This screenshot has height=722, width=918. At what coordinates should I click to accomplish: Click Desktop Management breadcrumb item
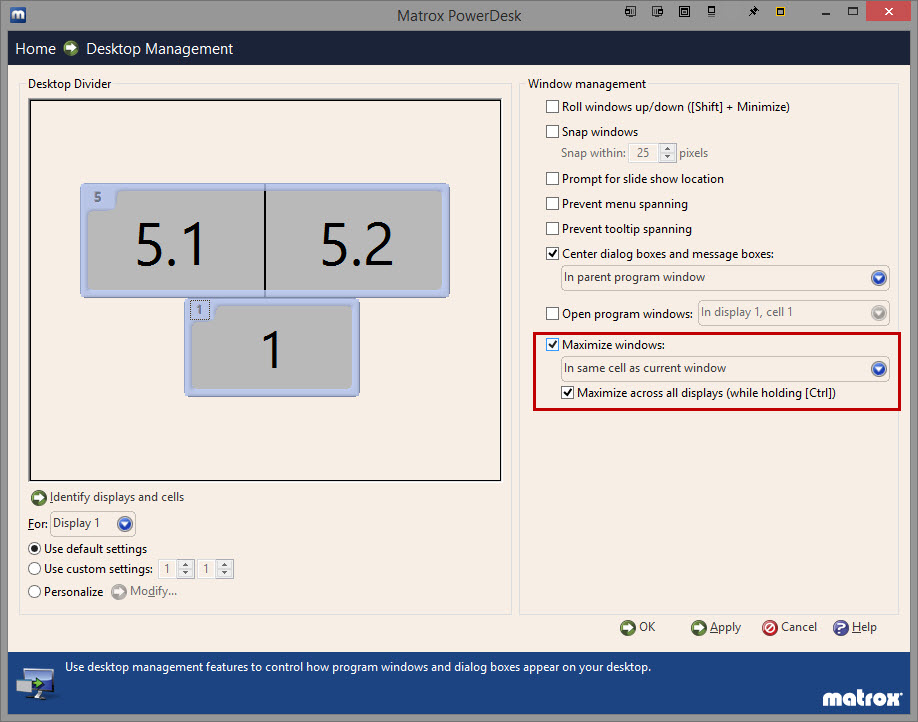159,49
